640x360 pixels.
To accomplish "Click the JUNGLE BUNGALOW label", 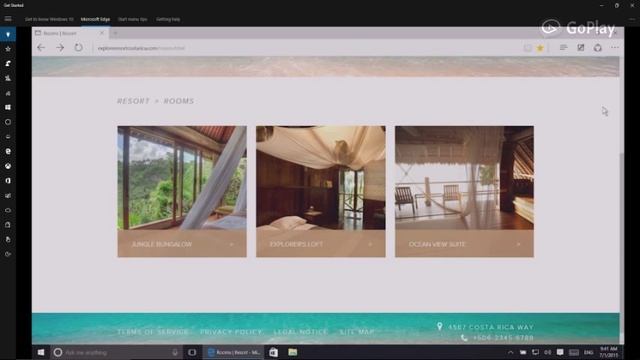I will point(162,244).
